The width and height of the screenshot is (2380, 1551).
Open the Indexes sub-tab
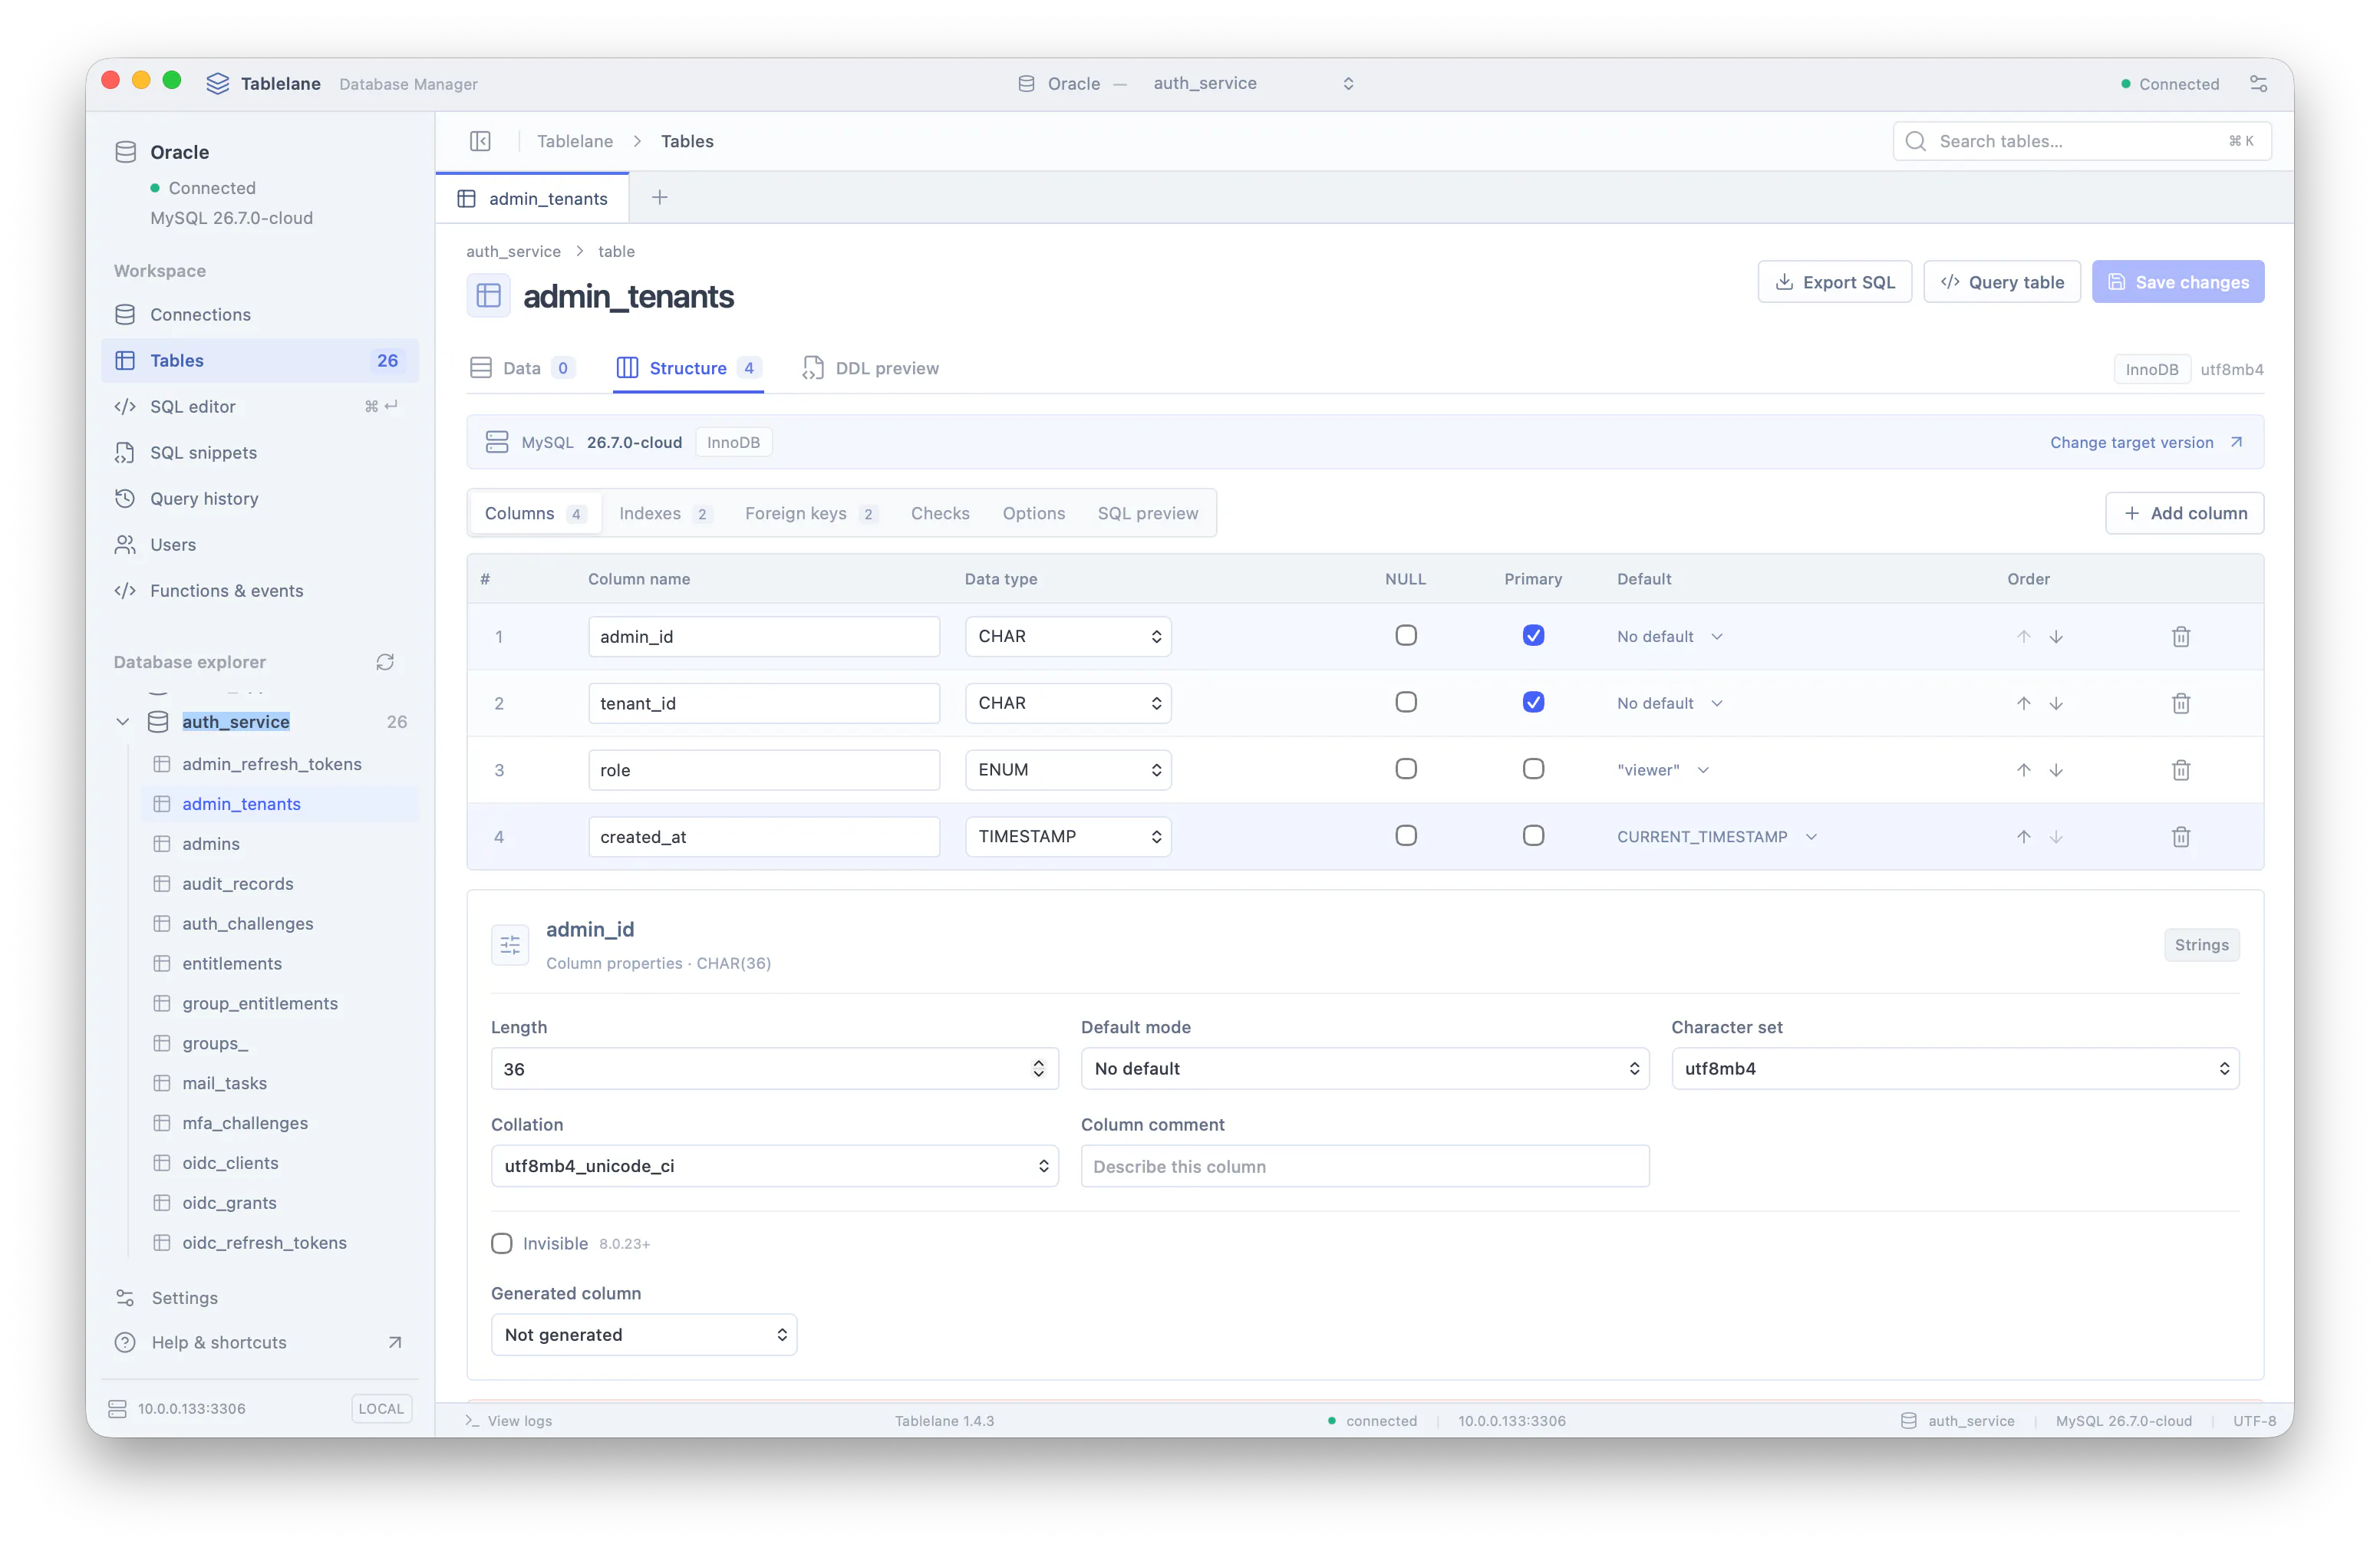664,513
